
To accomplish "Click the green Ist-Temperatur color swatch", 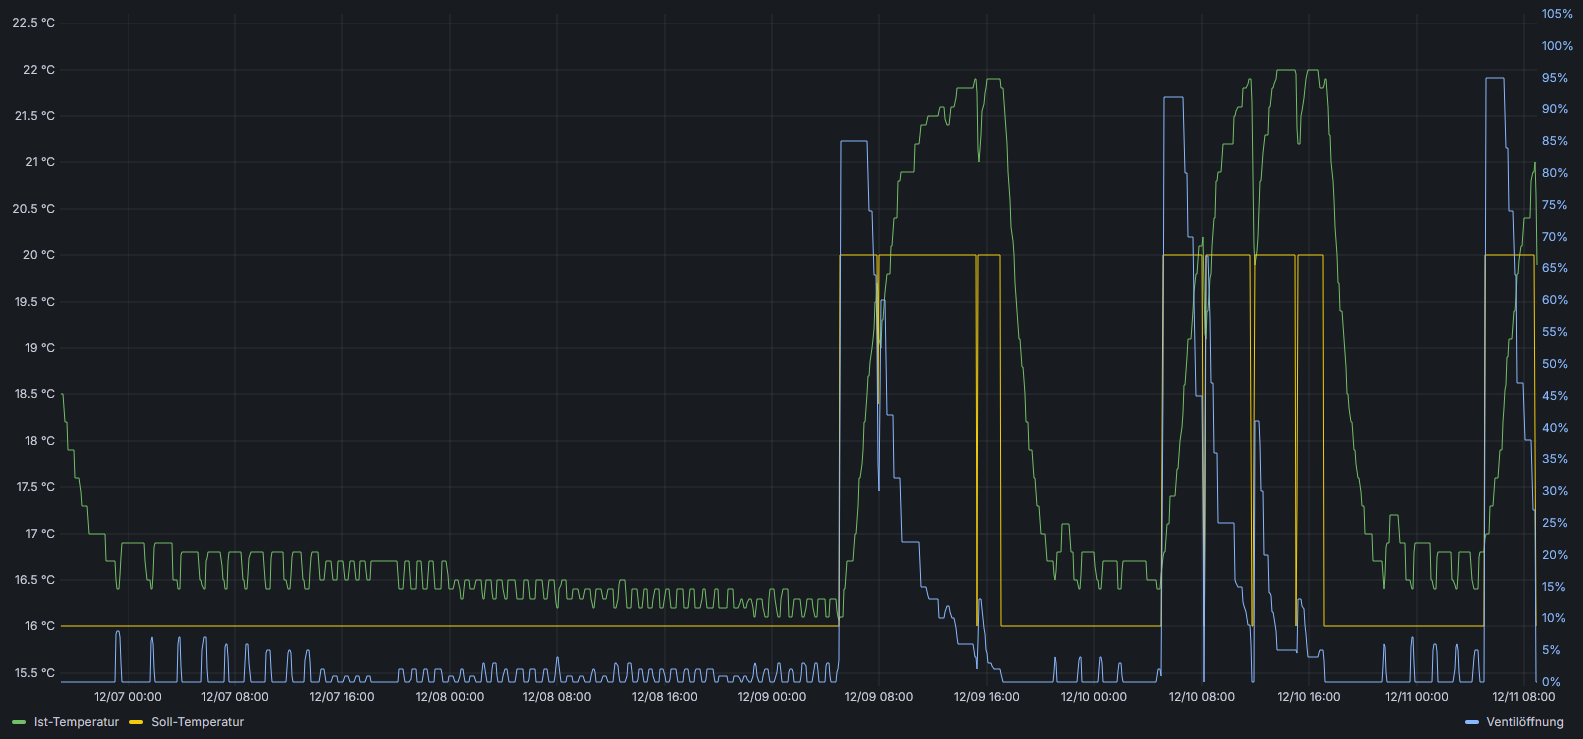I will click(x=19, y=722).
